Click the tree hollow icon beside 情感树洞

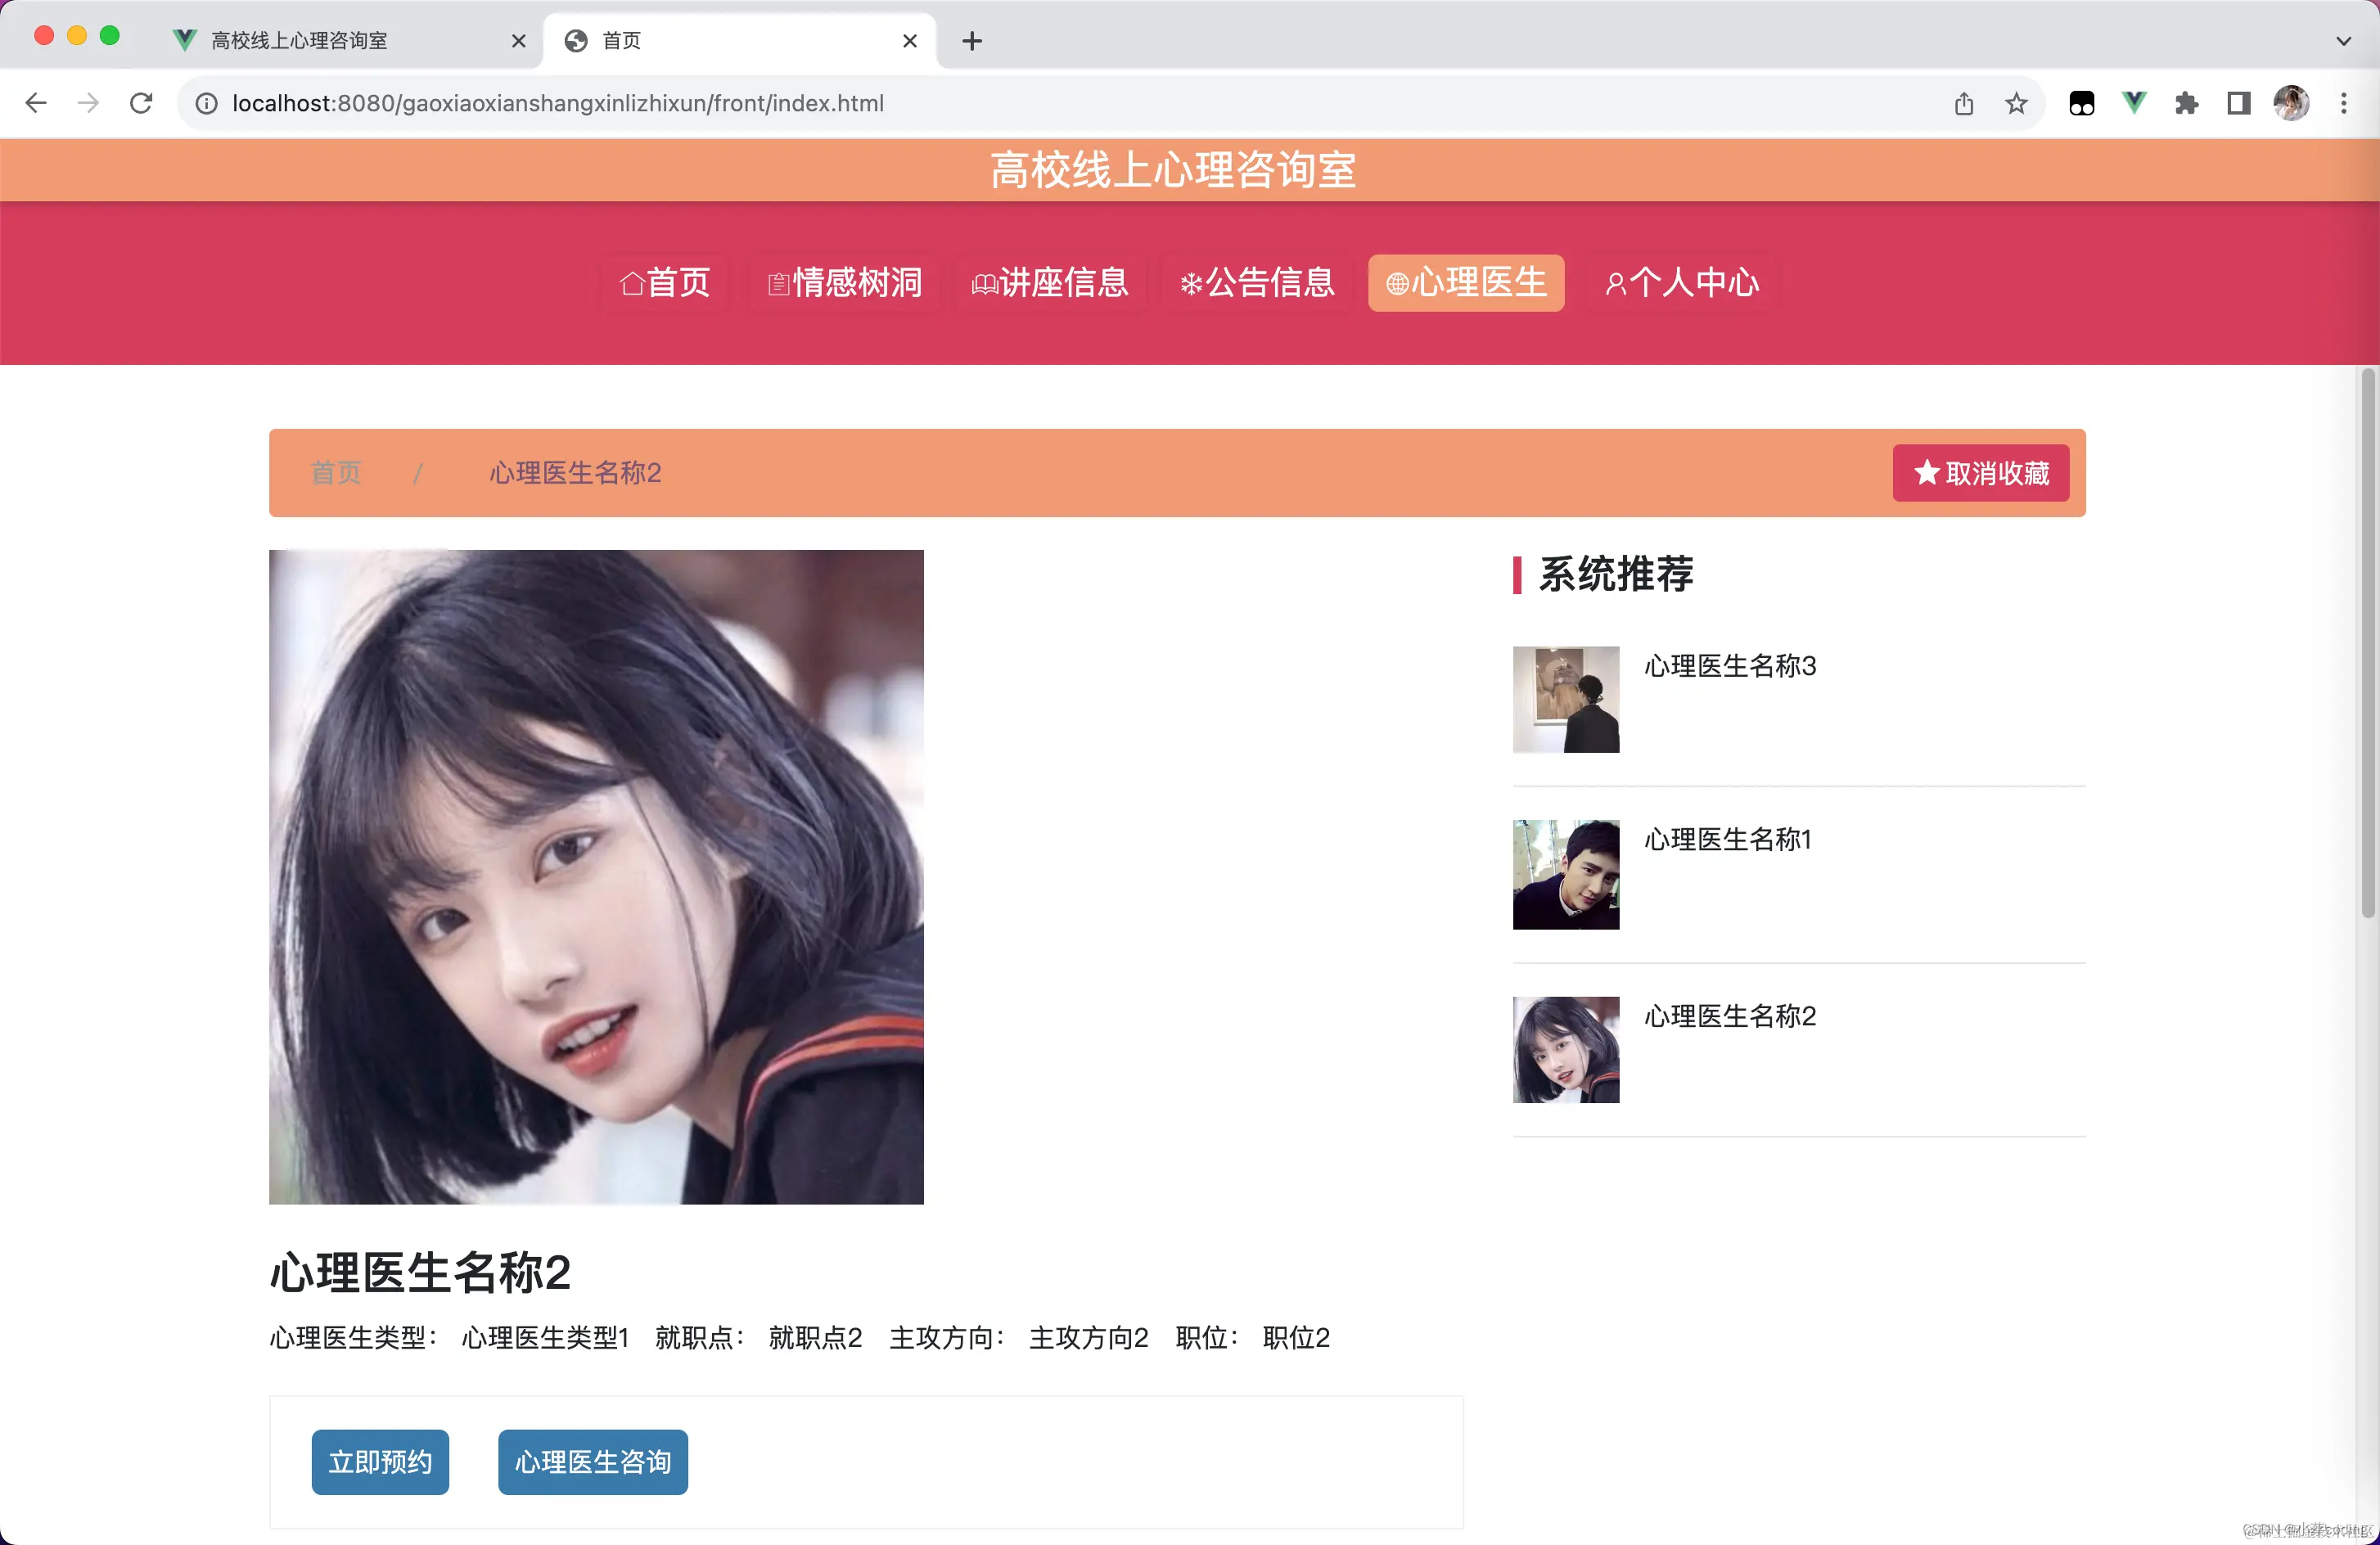[x=778, y=283]
